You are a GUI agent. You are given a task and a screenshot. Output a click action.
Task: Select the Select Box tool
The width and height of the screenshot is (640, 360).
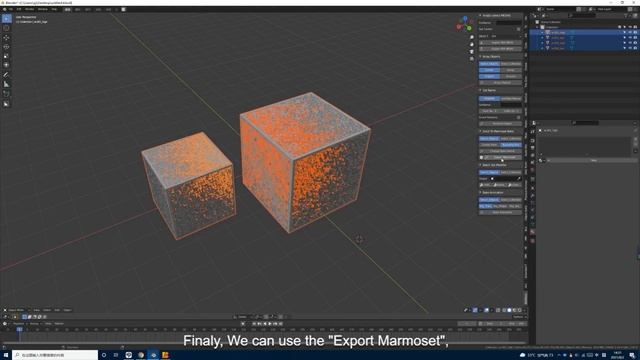click(x=6, y=19)
